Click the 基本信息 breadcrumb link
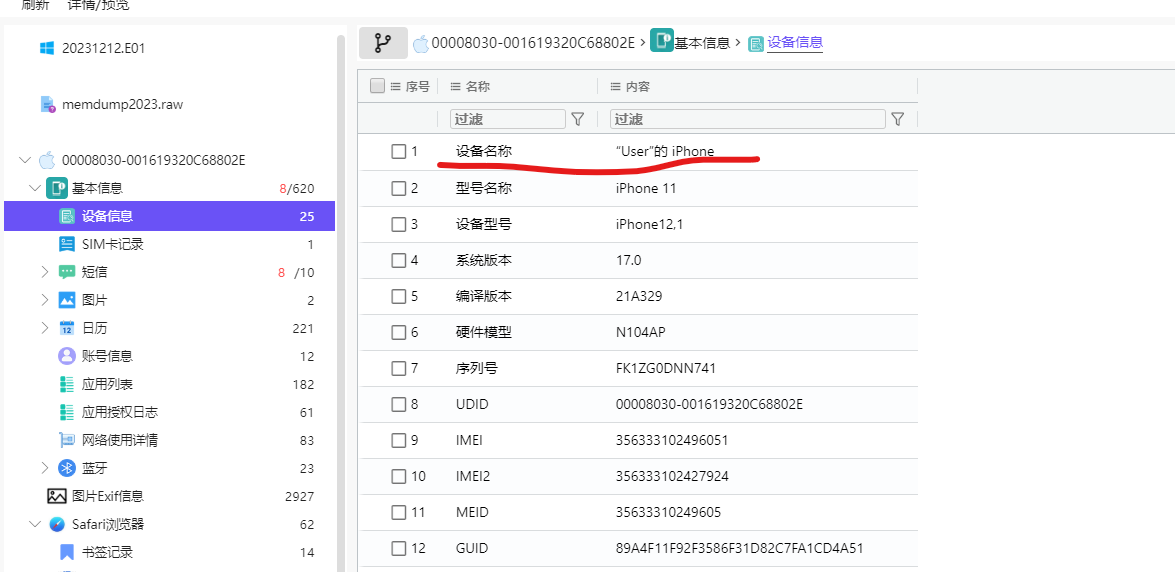The height and width of the screenshot is (572, 1175). pyautogui.click(x=702, y=43)
